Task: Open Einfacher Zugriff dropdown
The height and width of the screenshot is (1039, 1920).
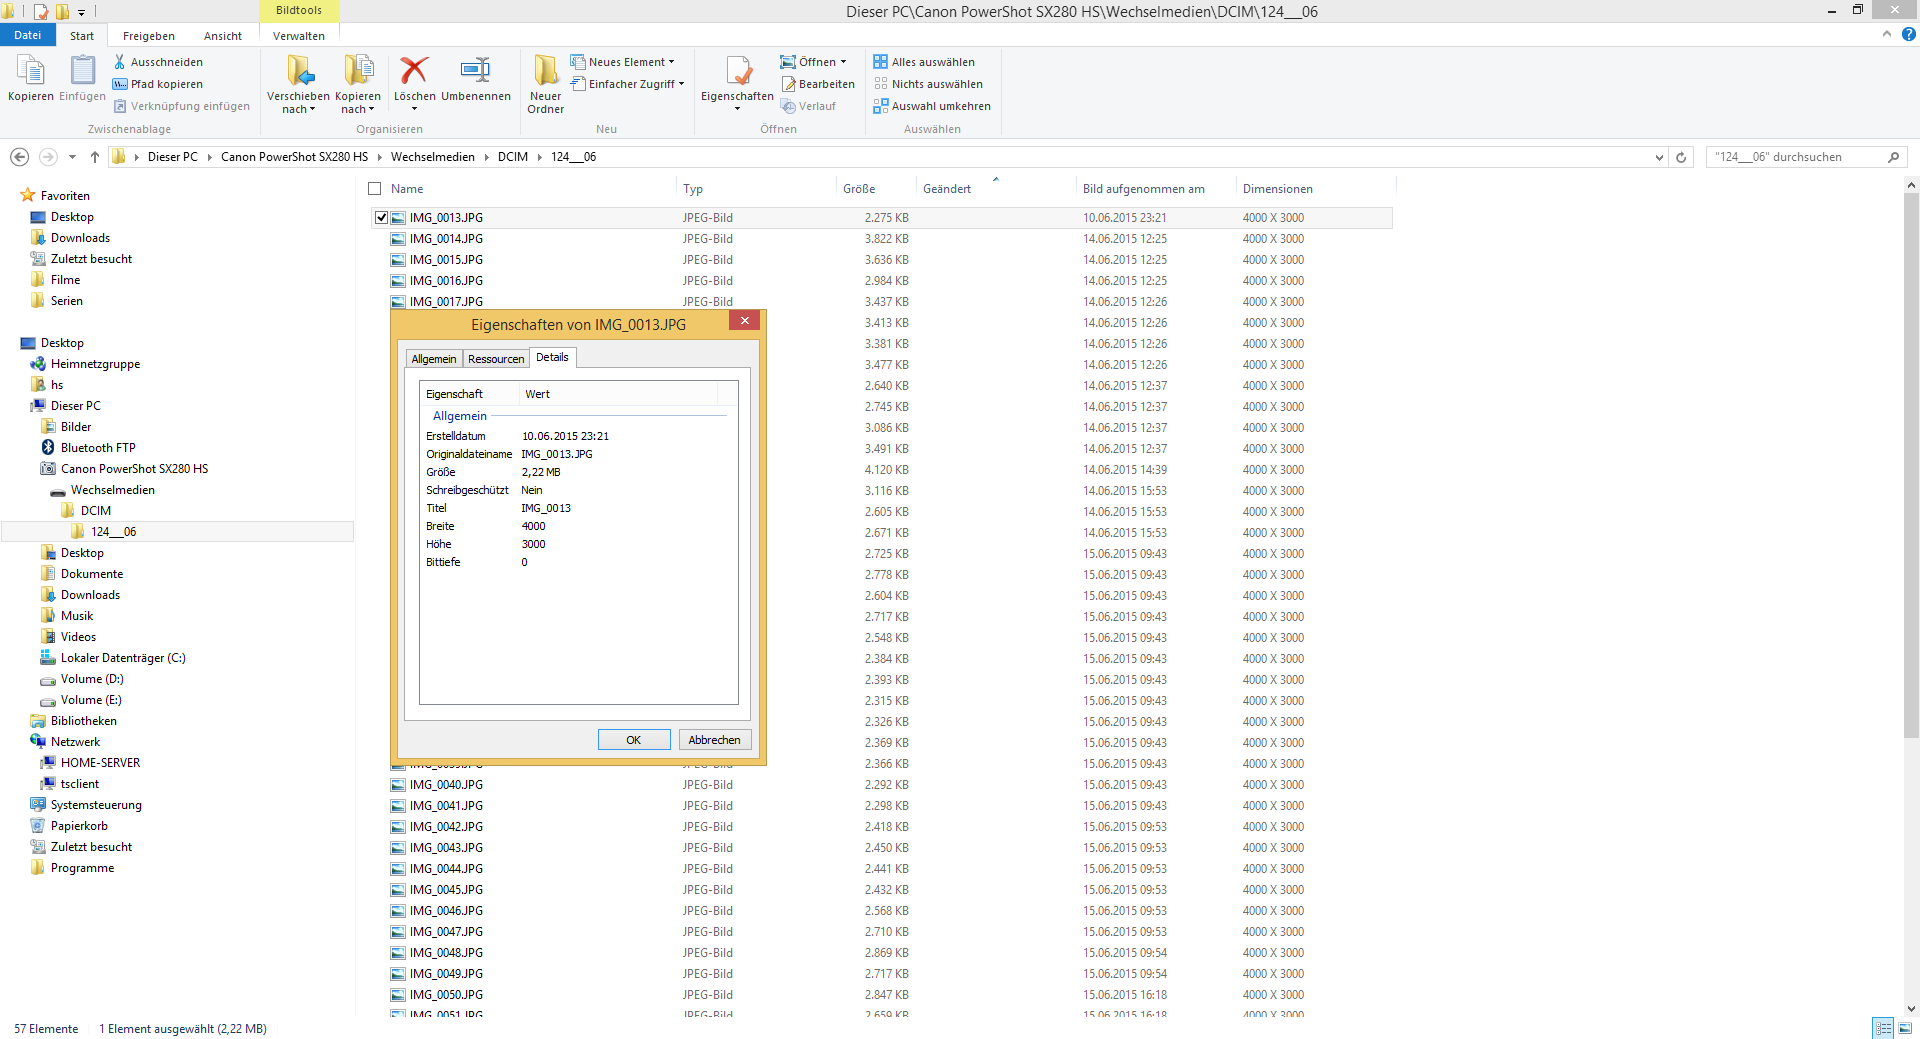Action: point(628,84)
